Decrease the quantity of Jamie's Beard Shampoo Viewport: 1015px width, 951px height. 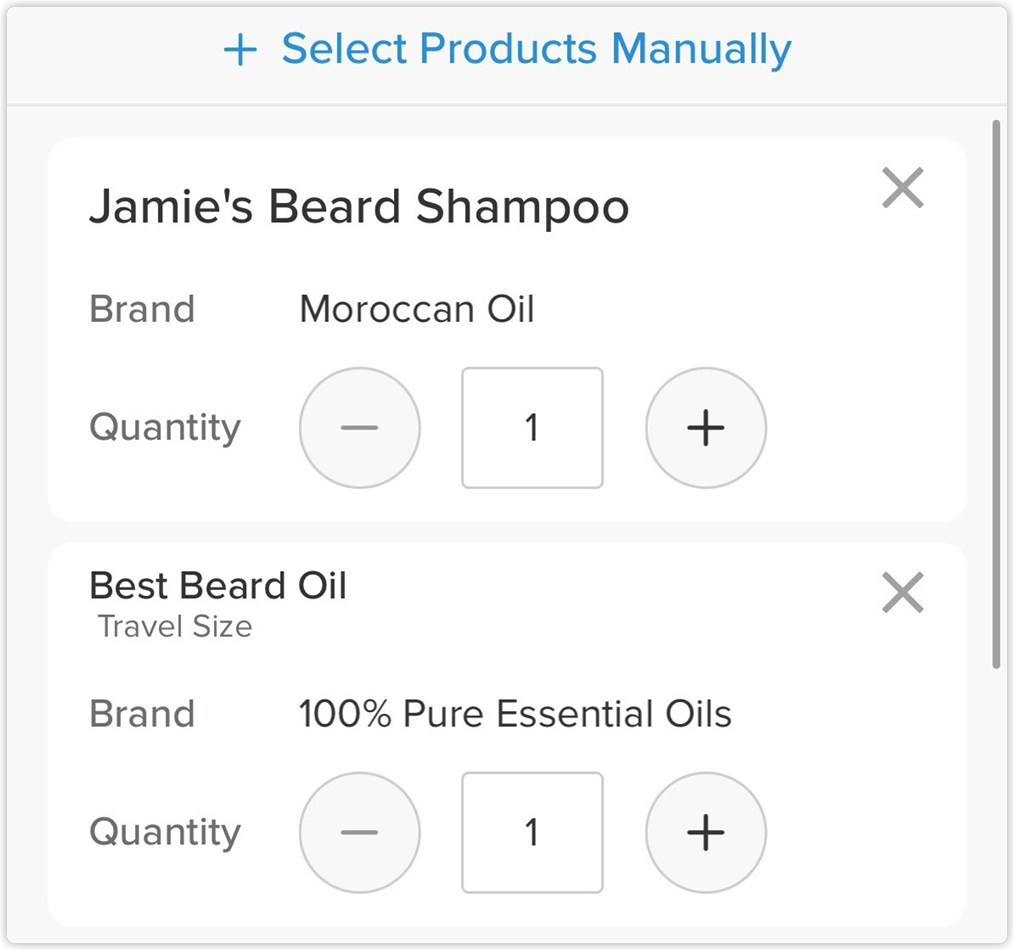coord(360,428)
